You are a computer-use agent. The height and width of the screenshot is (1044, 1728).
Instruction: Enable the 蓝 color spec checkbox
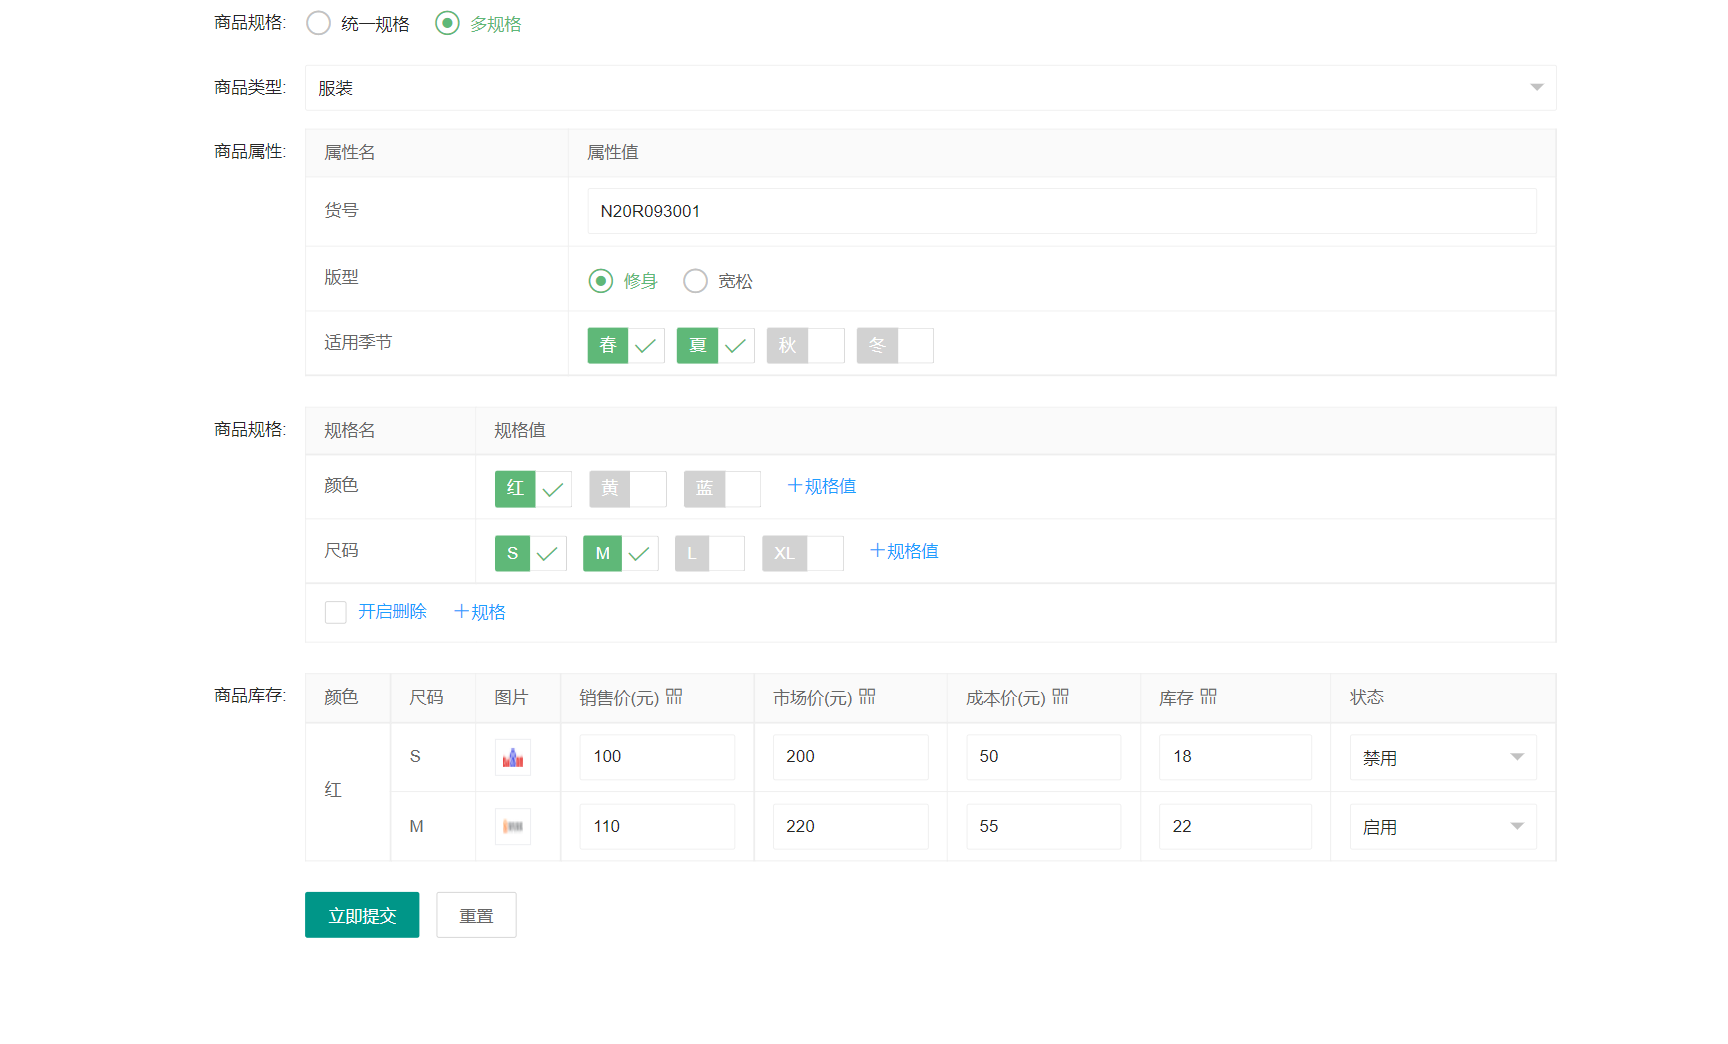click(x=722, y=489)
